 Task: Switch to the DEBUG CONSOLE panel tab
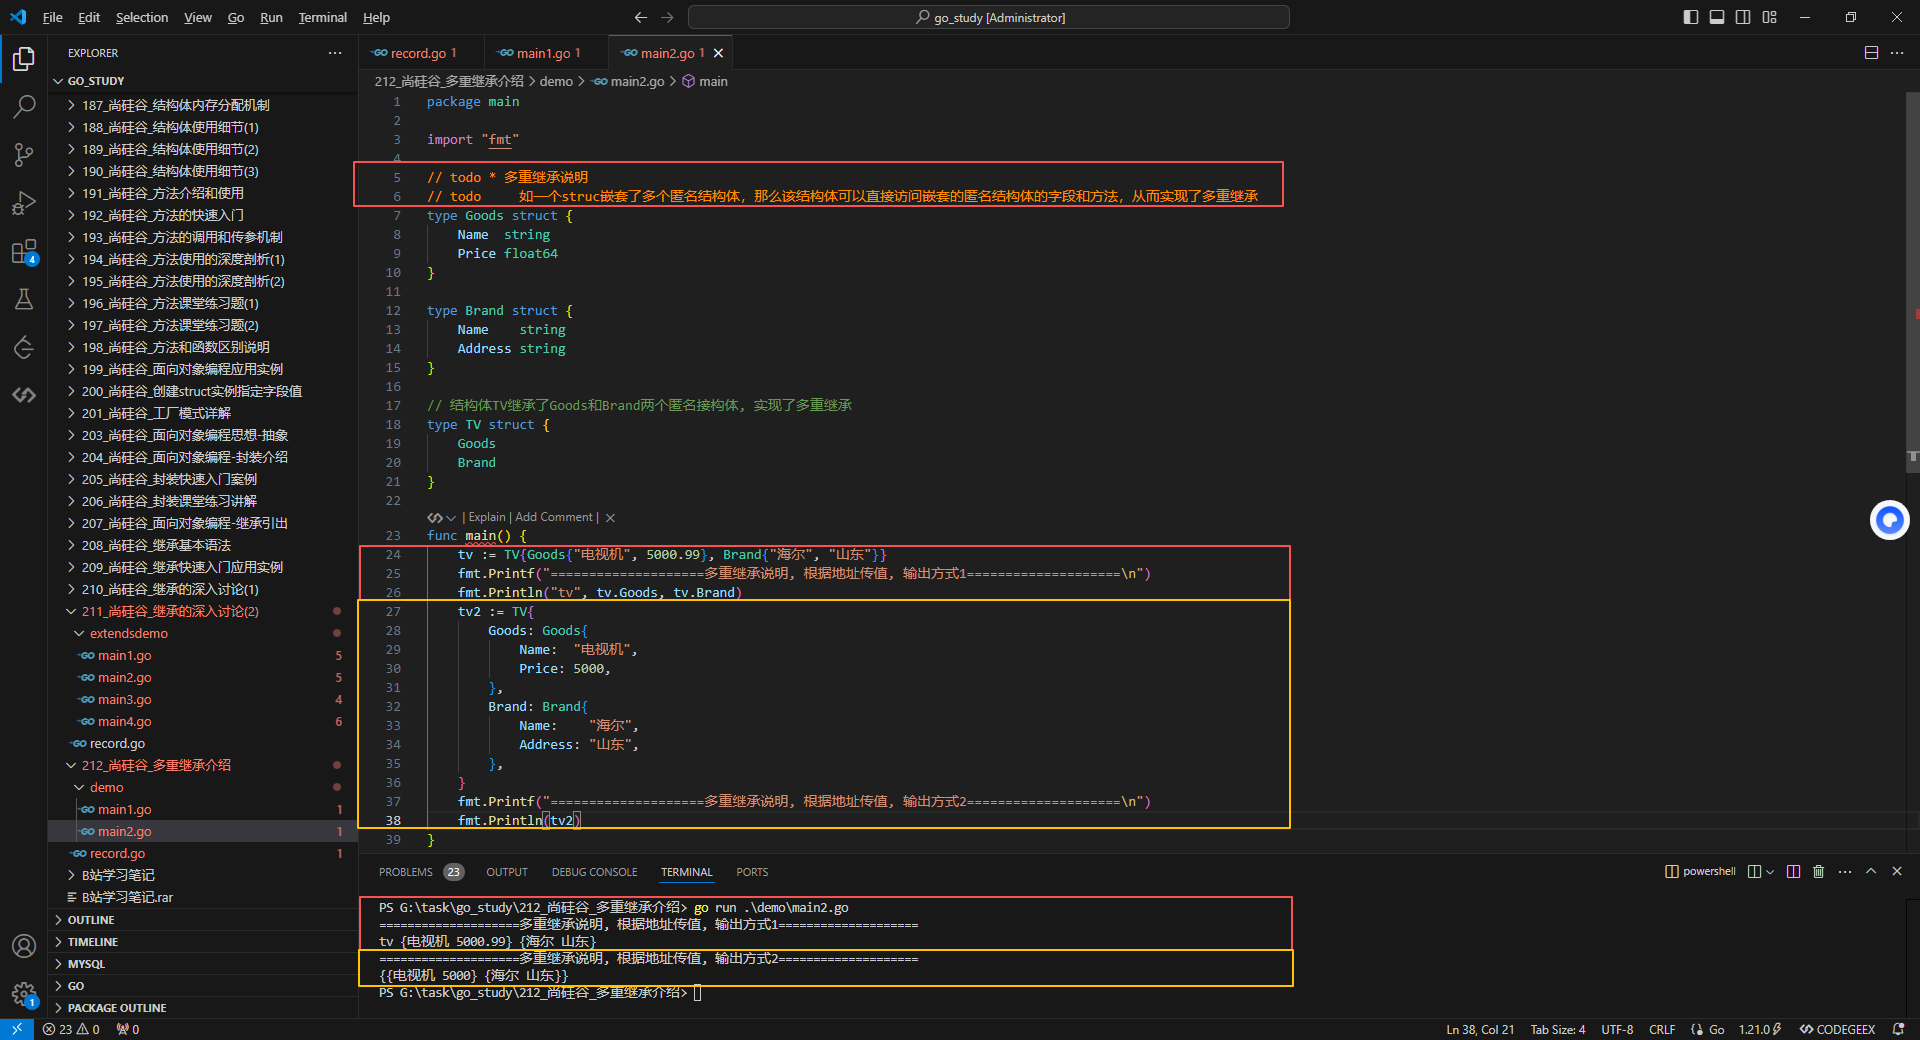pos(594,872)
